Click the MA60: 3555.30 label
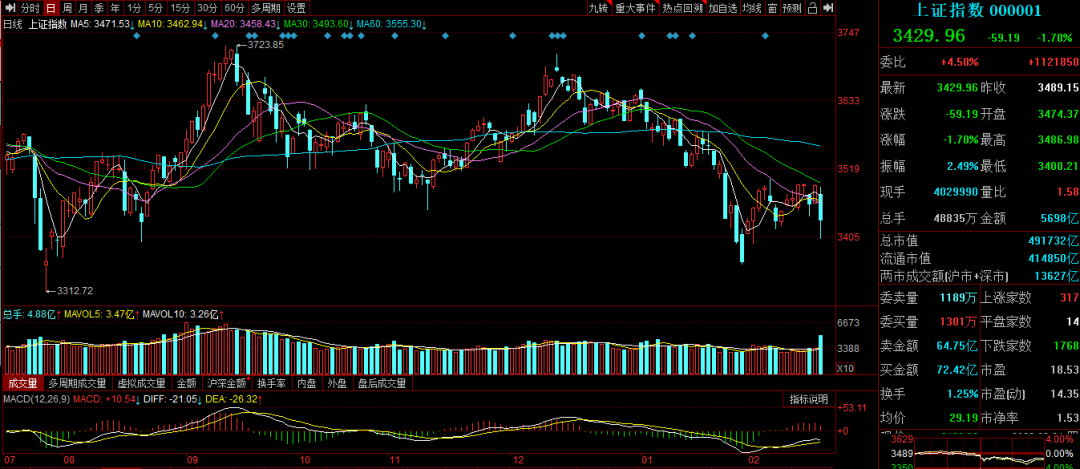 [391, 24]
